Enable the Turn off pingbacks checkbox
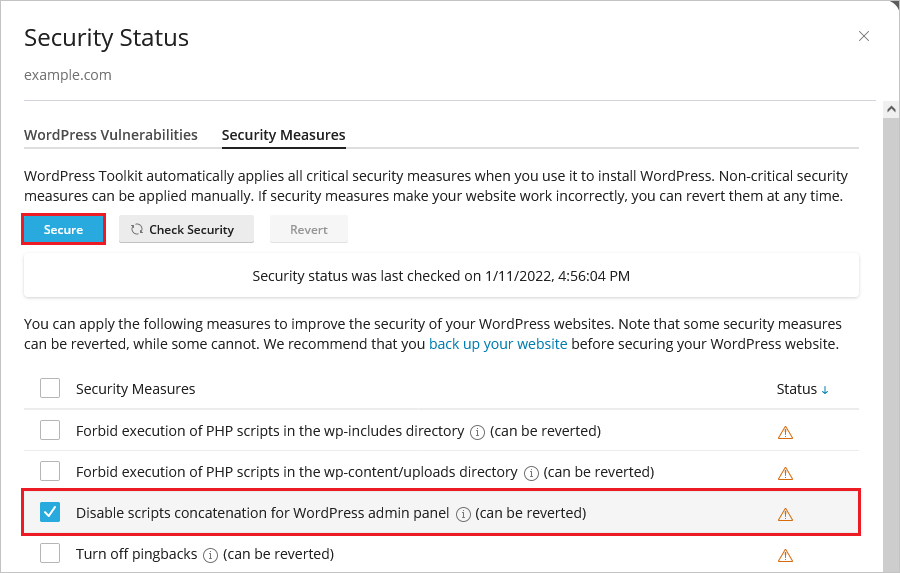 click(x=50, y=553)
